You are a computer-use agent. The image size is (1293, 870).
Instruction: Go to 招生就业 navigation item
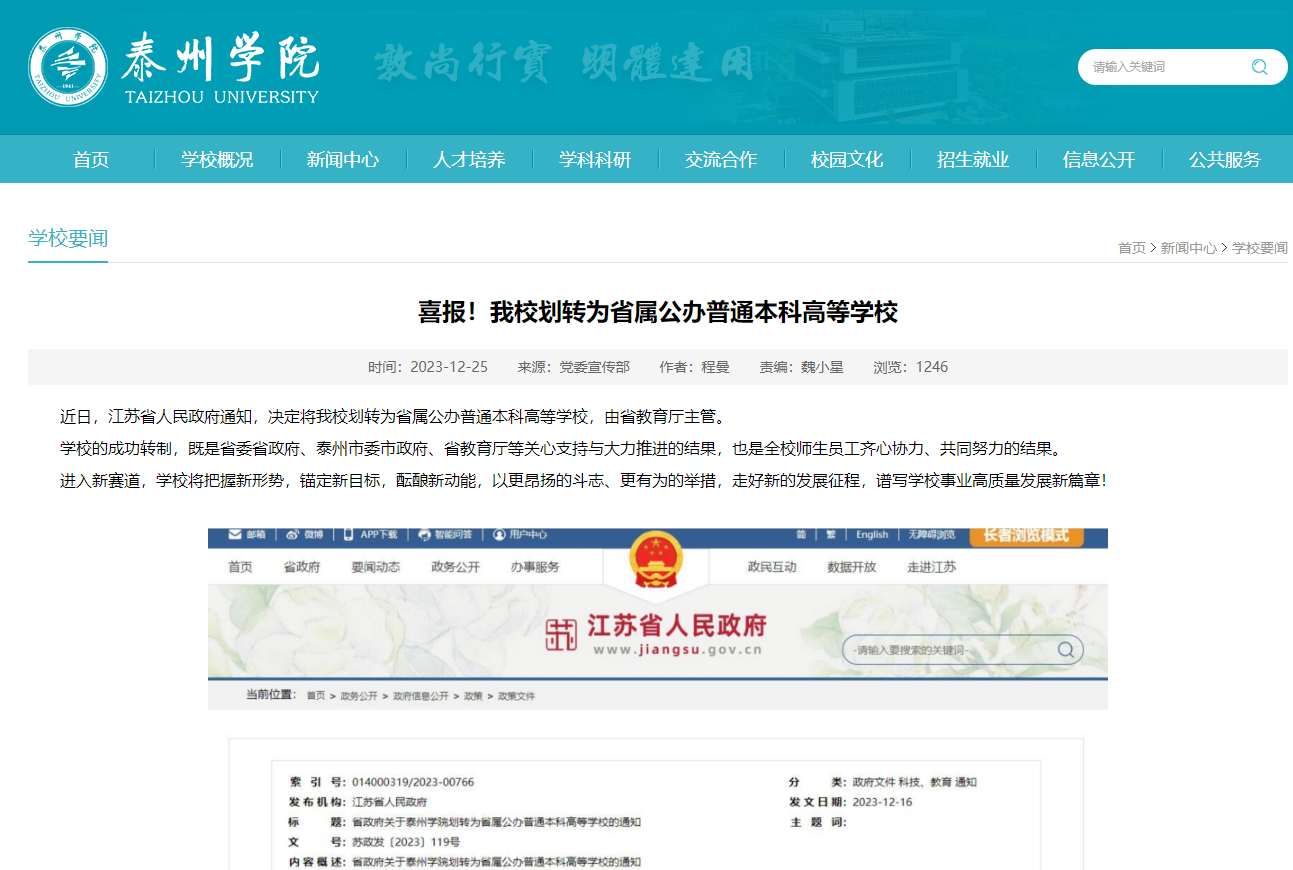click(x=973, y=159)
